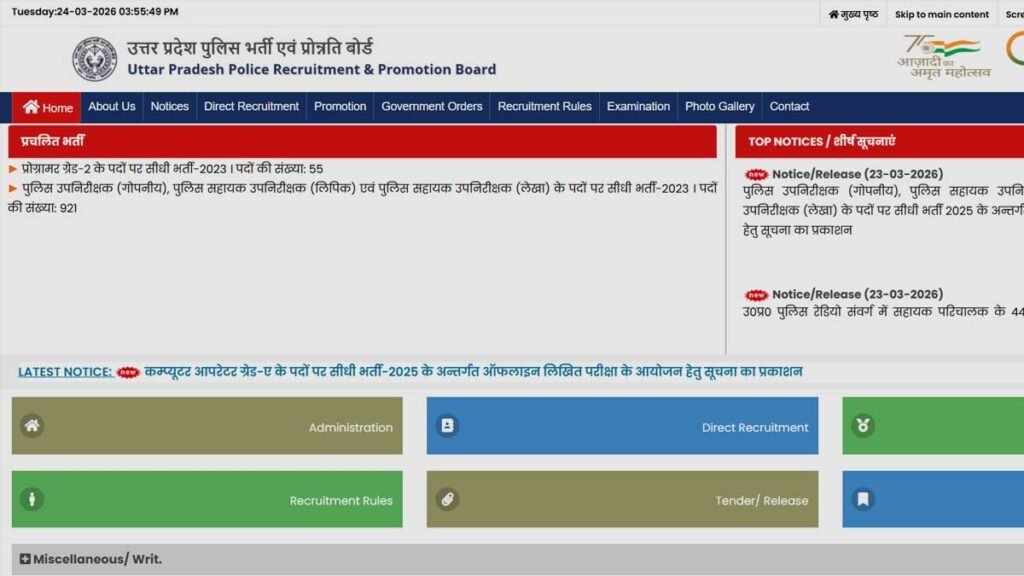Viewport: 1024px width, 576px height.
Task: Click the paperclip icon on Tender/Release tile
Action: (446, 499)
